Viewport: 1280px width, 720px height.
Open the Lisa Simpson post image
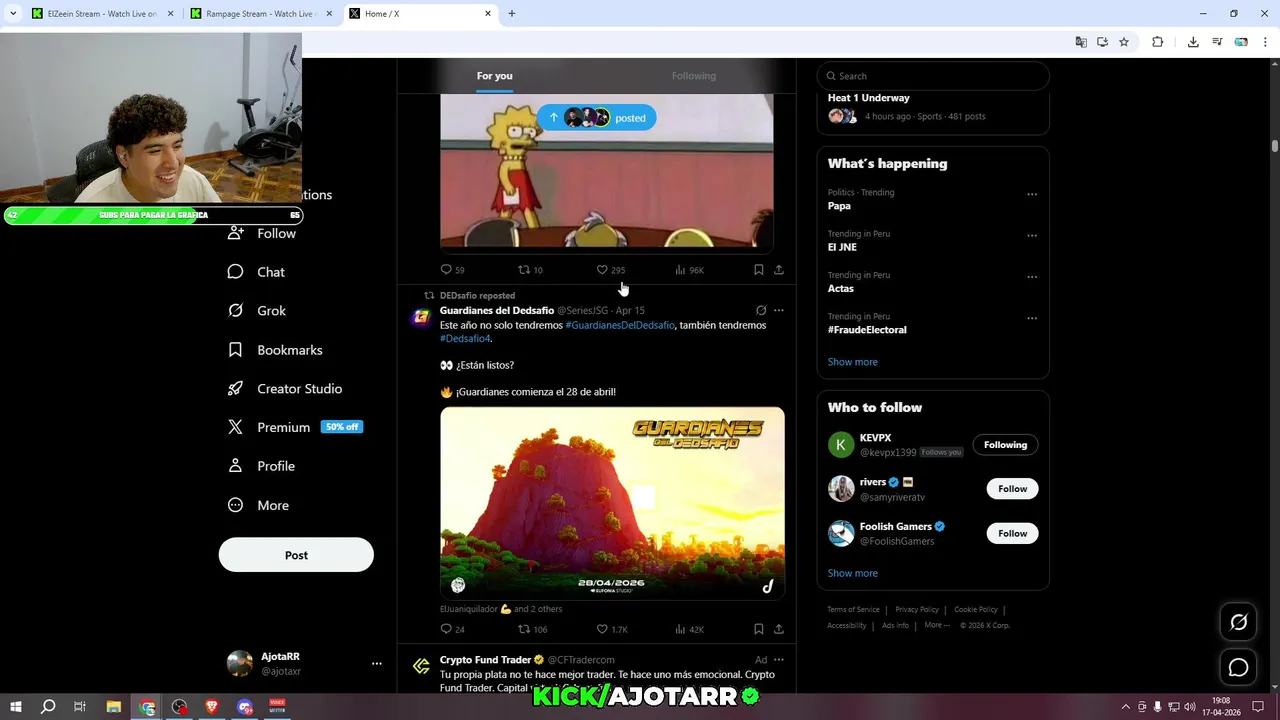[607, 172]
